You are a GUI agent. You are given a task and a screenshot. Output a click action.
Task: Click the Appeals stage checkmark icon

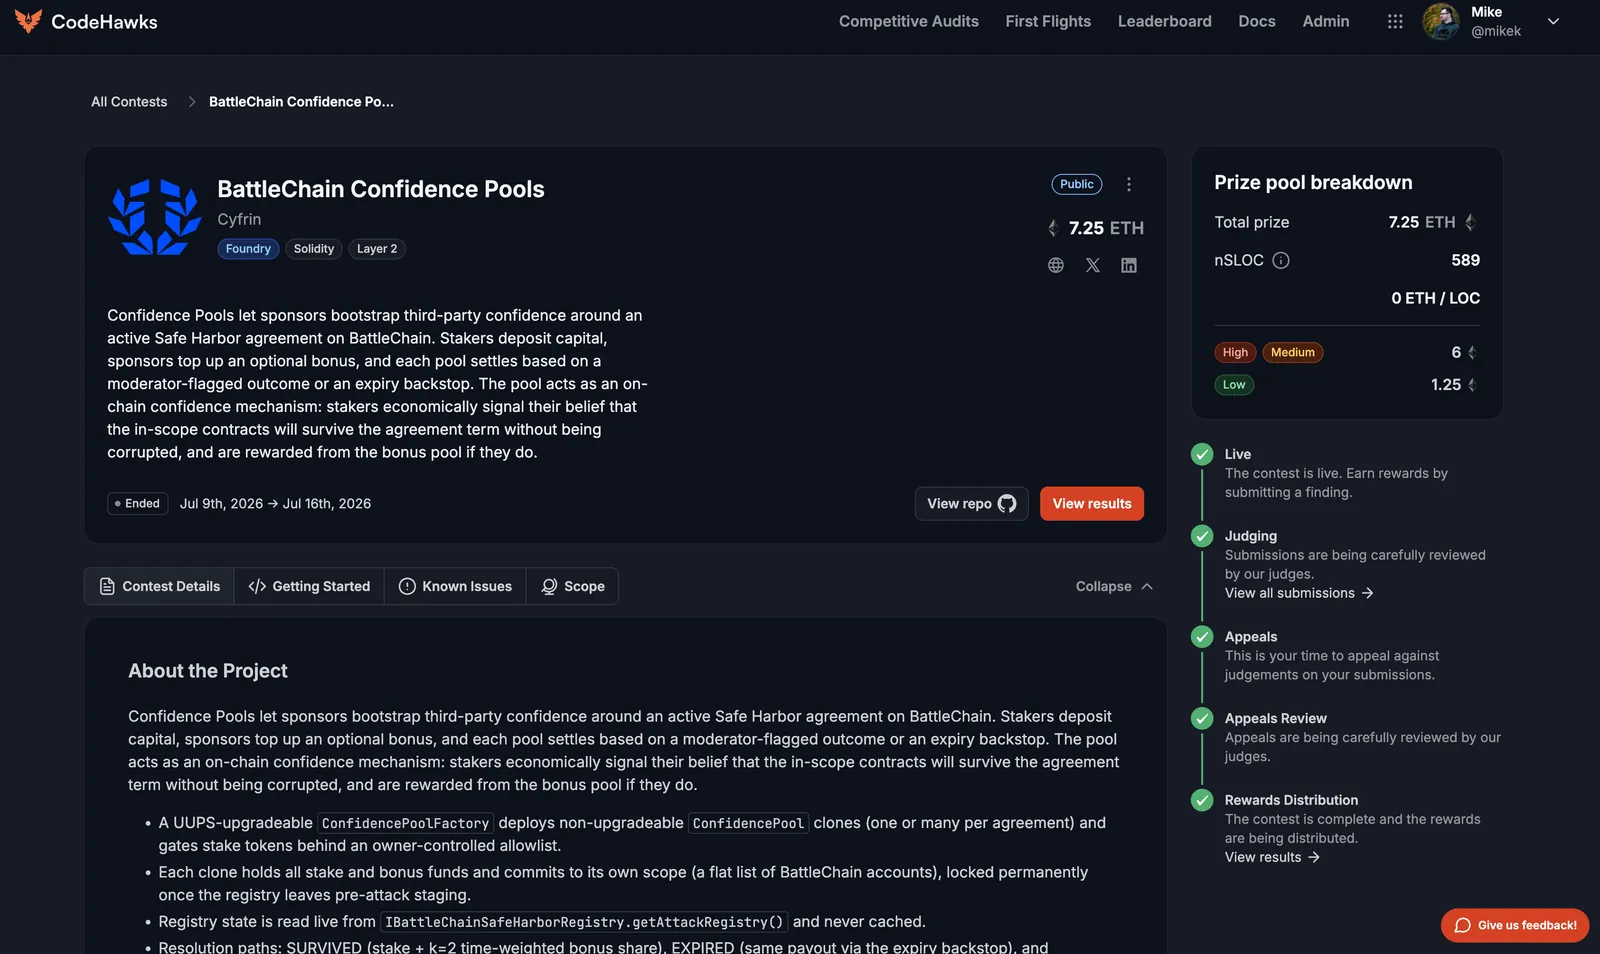click(1202, 637)
